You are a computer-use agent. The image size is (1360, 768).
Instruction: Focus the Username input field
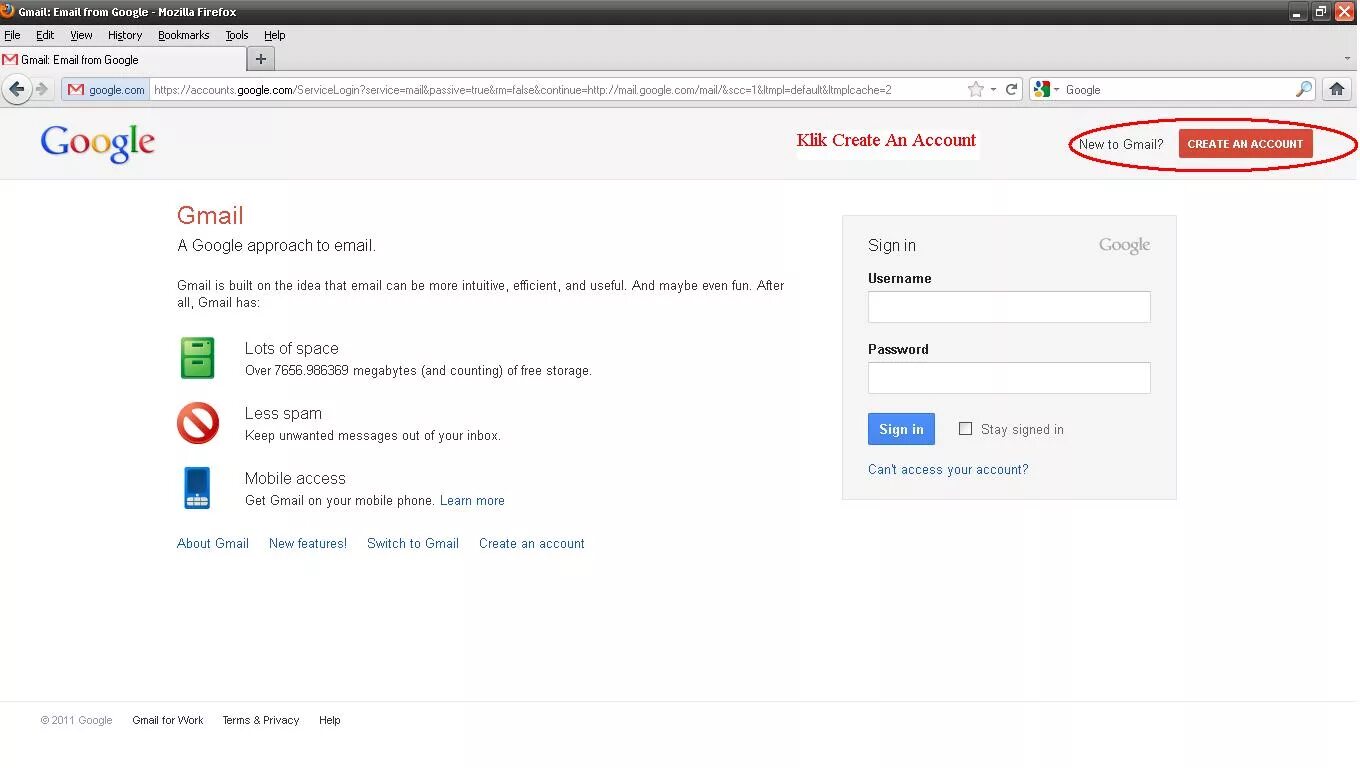(1009, 306)
